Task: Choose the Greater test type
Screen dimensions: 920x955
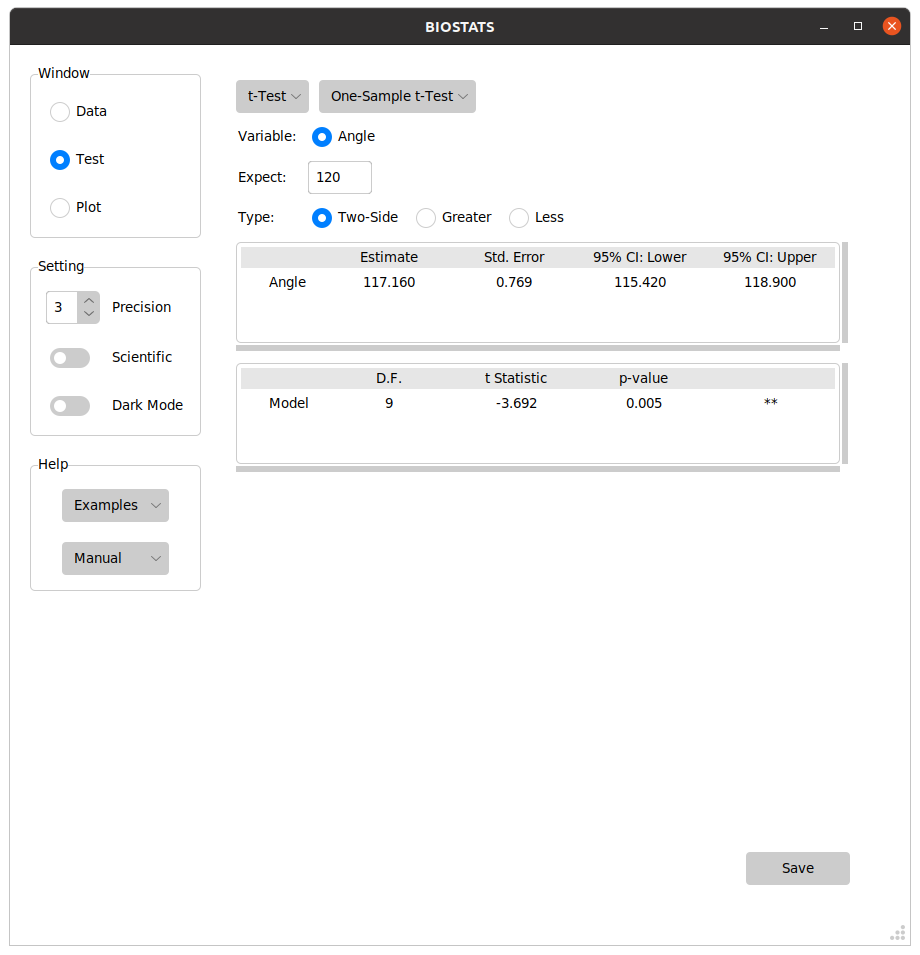Action: [426, 218]
